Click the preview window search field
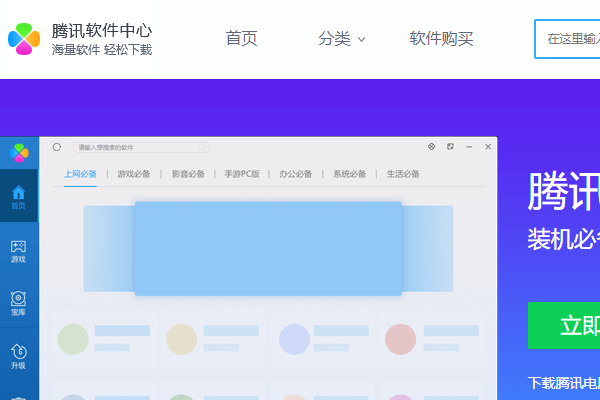This screenshot has height=400, width=600. coord(141,147)
